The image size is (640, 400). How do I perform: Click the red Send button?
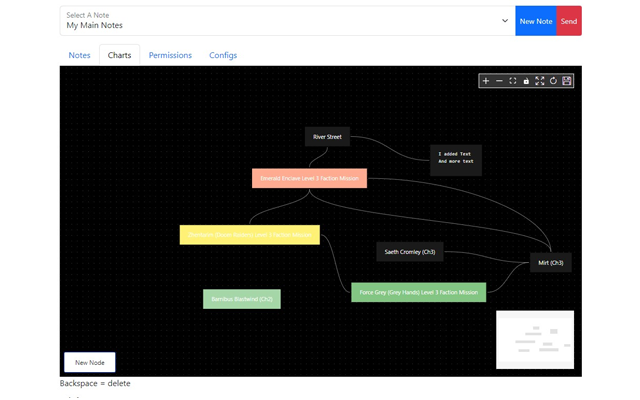tap(569, 21)
